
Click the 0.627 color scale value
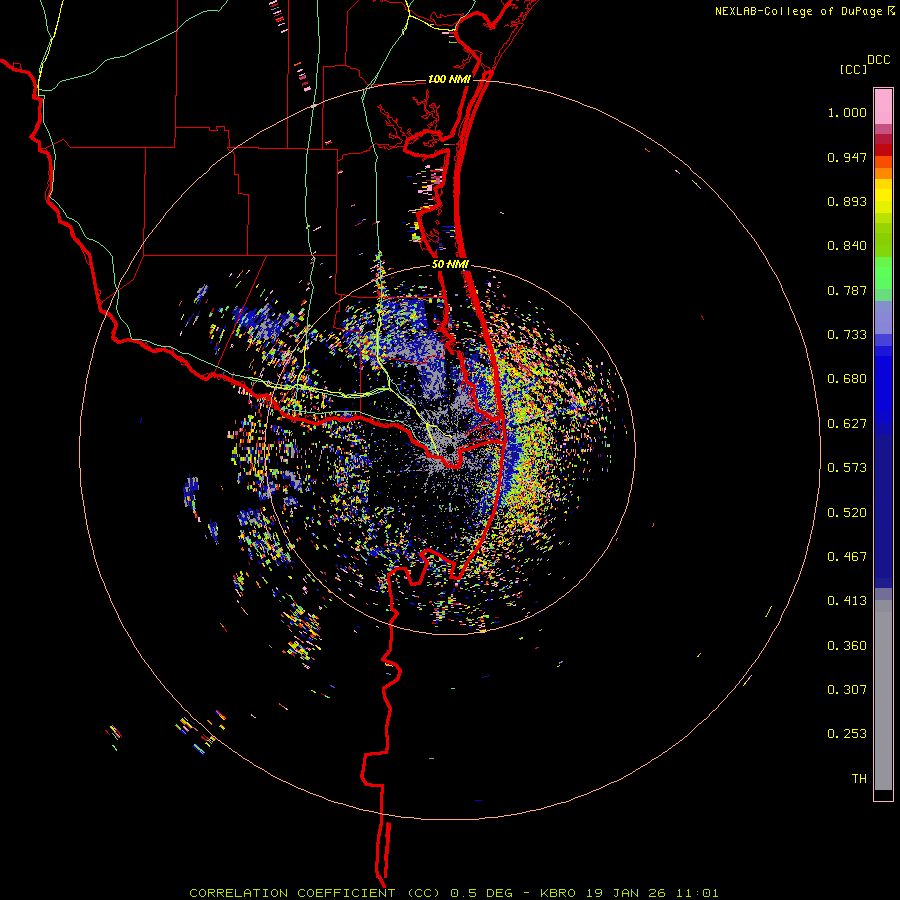(x=847, y=424)
